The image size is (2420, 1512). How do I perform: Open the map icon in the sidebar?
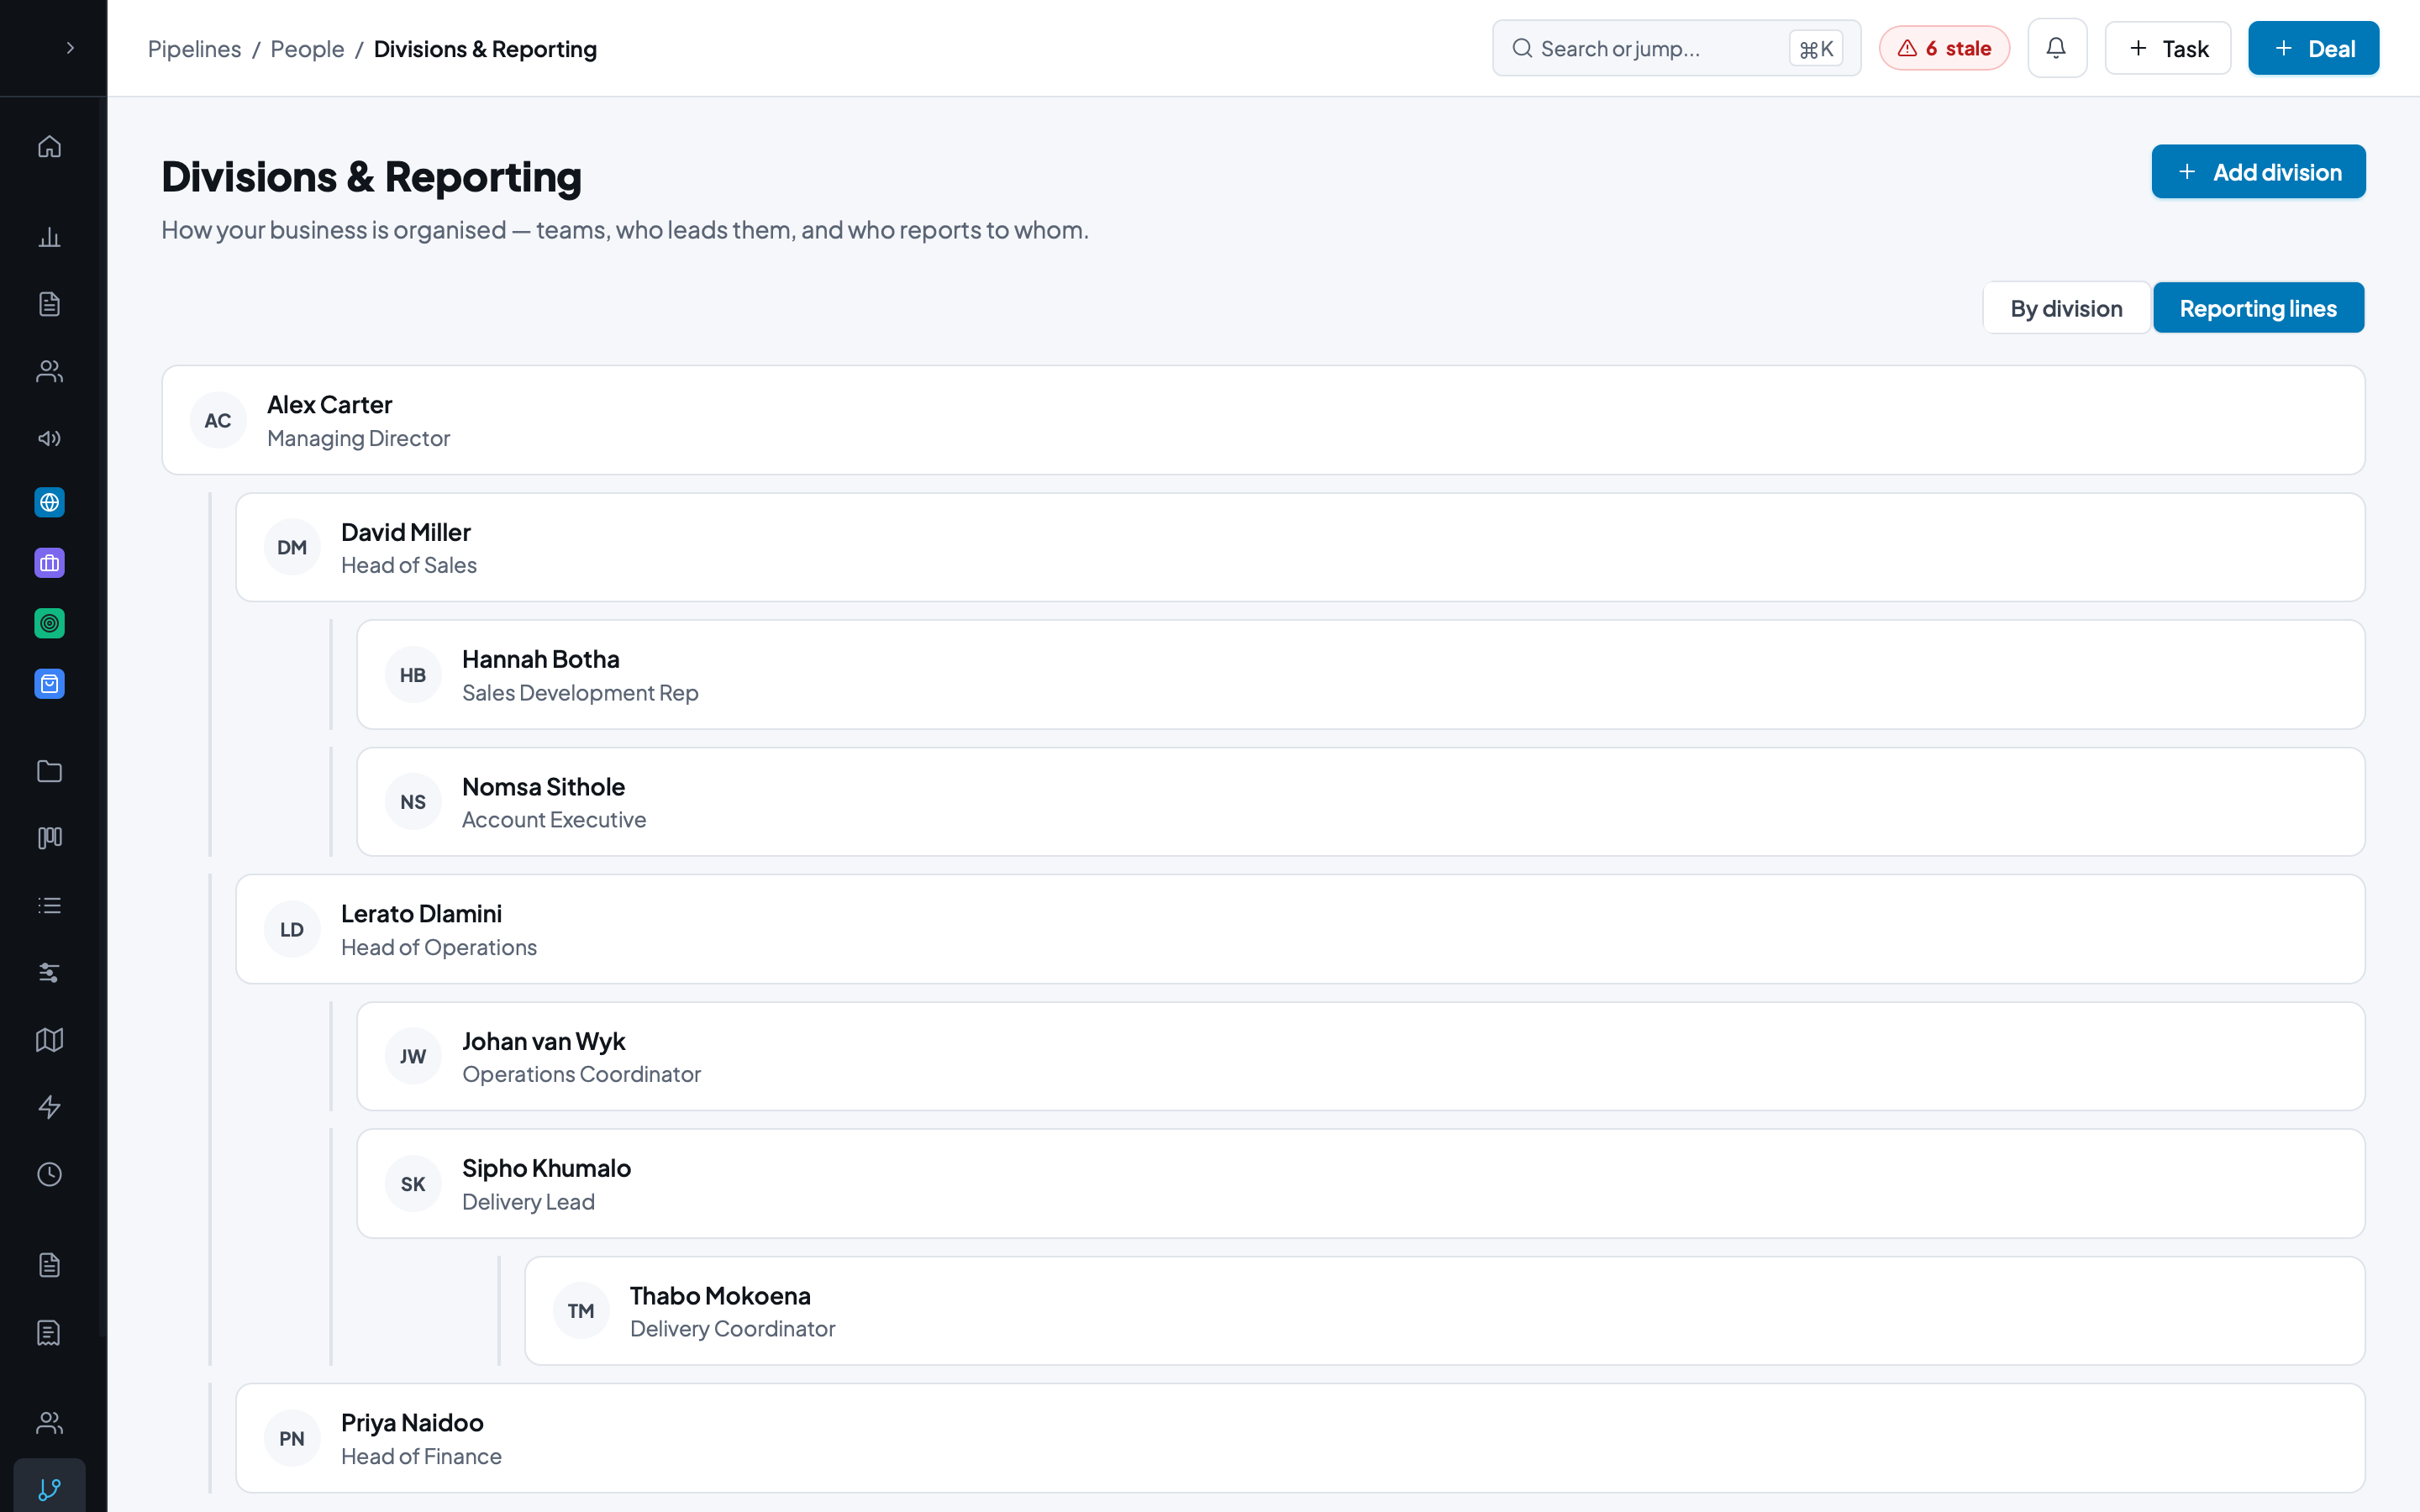[49, 1040]
